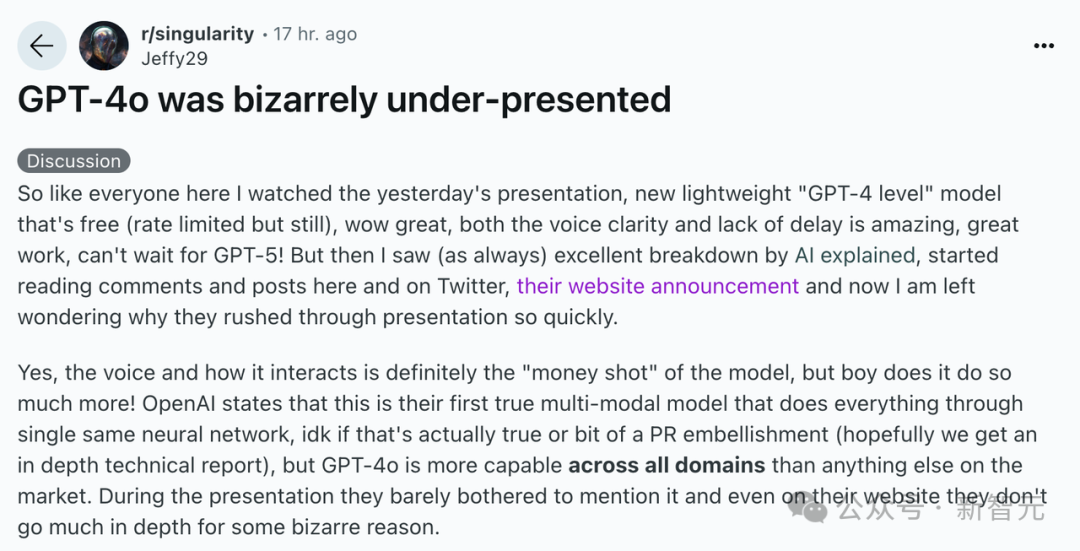This screenshot has height=551, width=1080.
Task: Click the phrase in depth technical report
Action: click(x=141, y=466)
